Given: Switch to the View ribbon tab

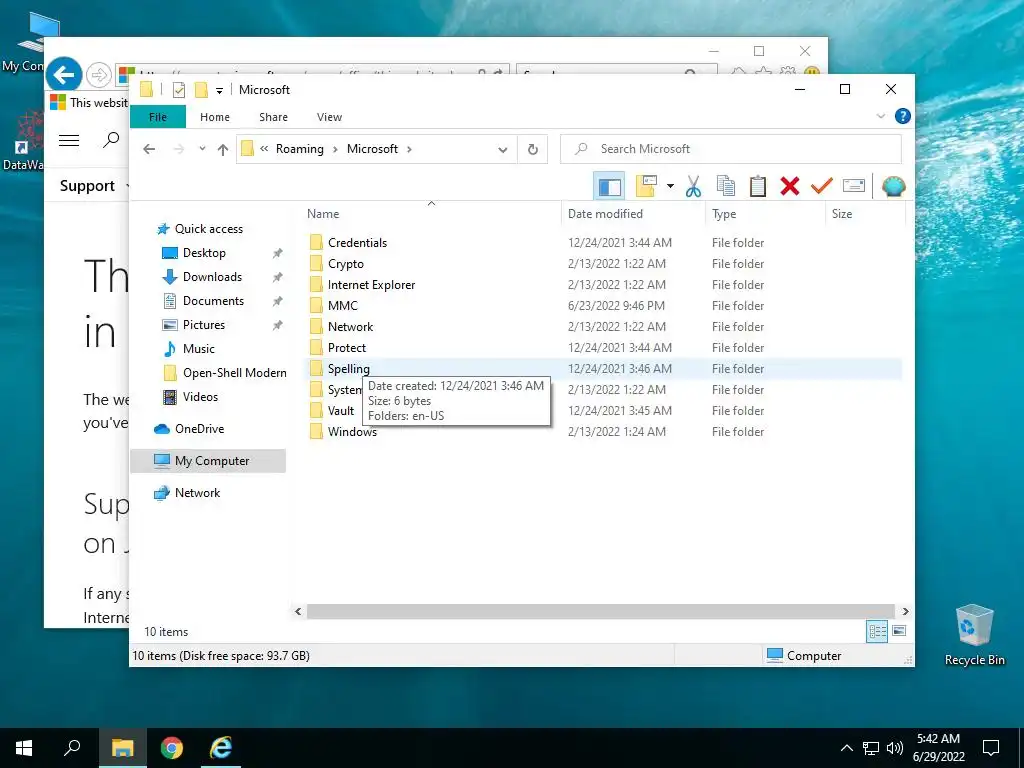Looking at the screenshot, I should (329, 117).
